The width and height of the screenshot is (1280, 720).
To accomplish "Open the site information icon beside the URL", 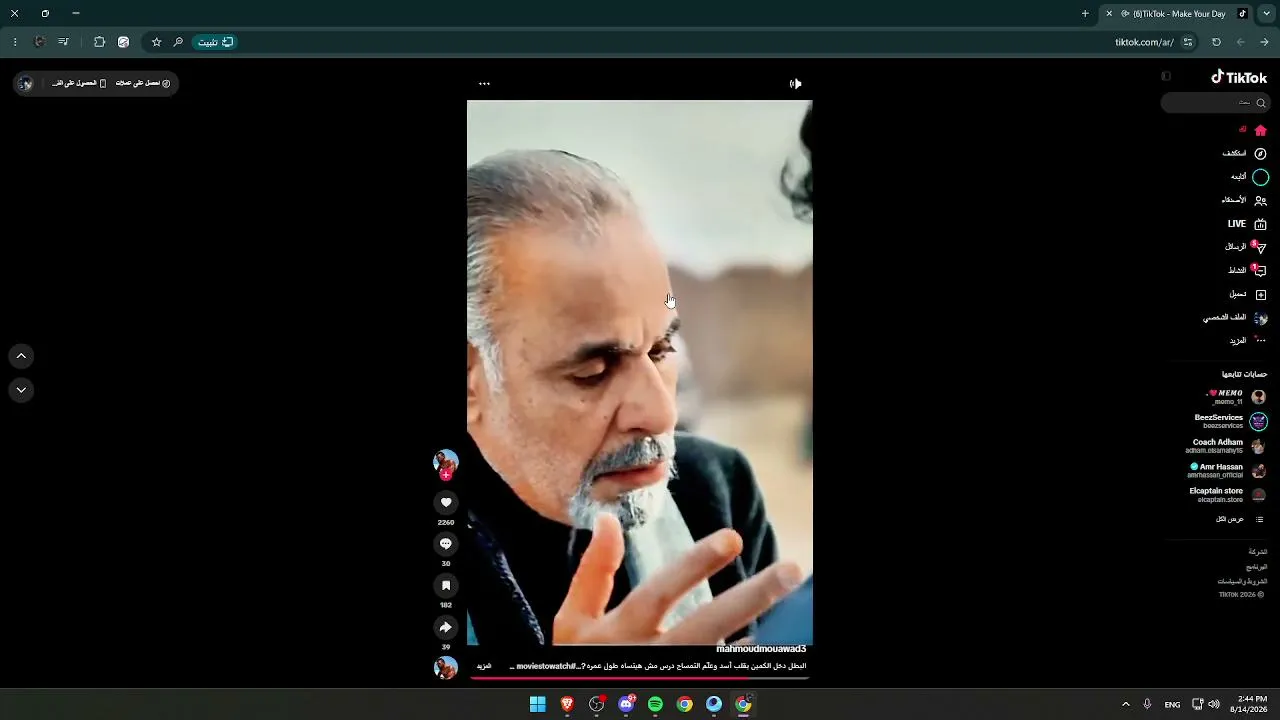I will click(x=1188, y=42).
